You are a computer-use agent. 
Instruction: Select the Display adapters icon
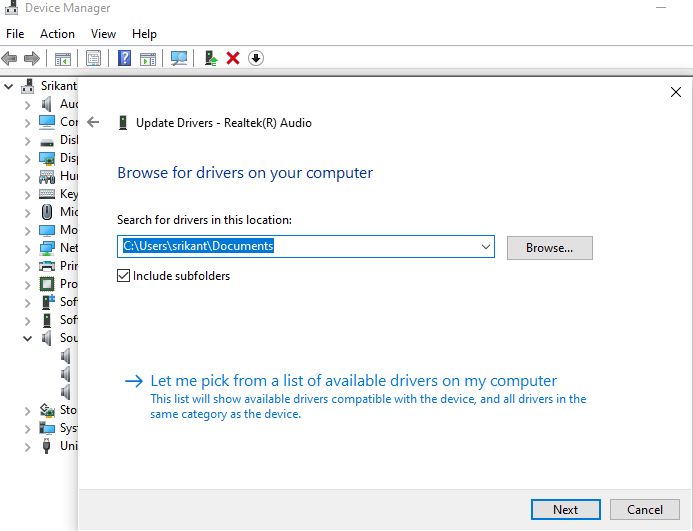tap(47, 158)
